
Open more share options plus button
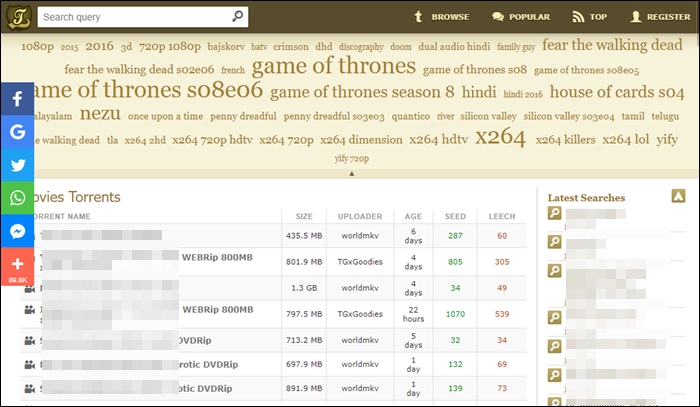[x=17, y=266]
